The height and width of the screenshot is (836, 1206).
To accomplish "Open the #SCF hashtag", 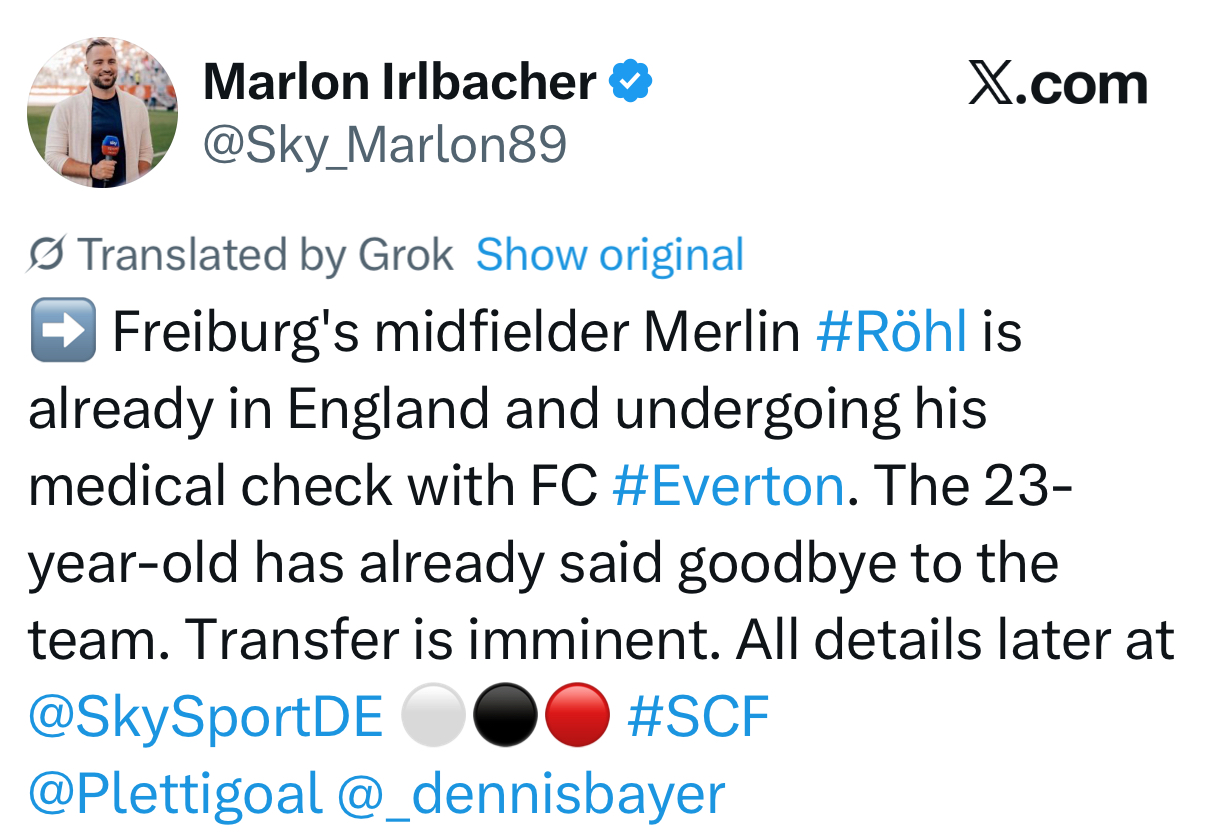I will click(x=698, y=718).
